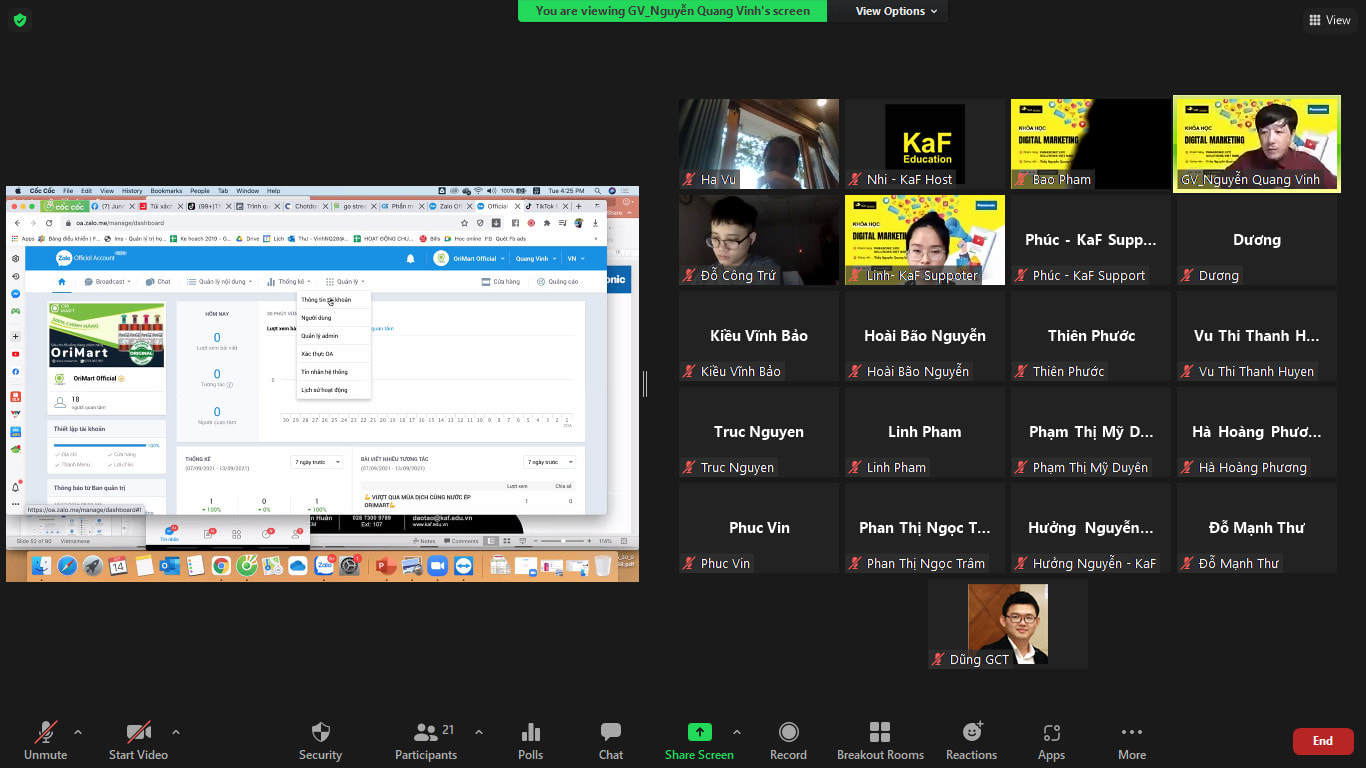Screen dimensions: 1366x768
Task: Select Xác thực OA menu entry
Action: click(x=334, y=354)
